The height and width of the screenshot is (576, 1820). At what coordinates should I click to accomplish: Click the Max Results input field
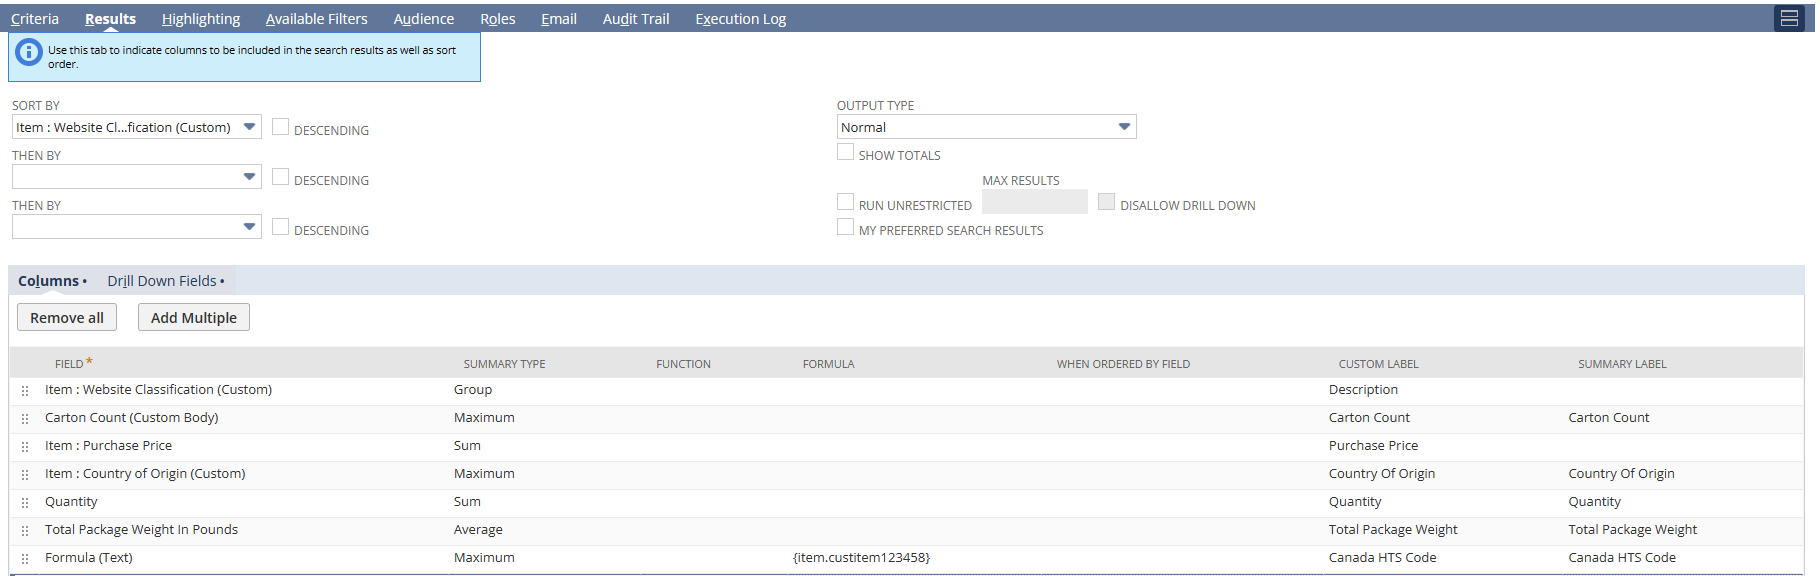click(x=1034, y=202)
